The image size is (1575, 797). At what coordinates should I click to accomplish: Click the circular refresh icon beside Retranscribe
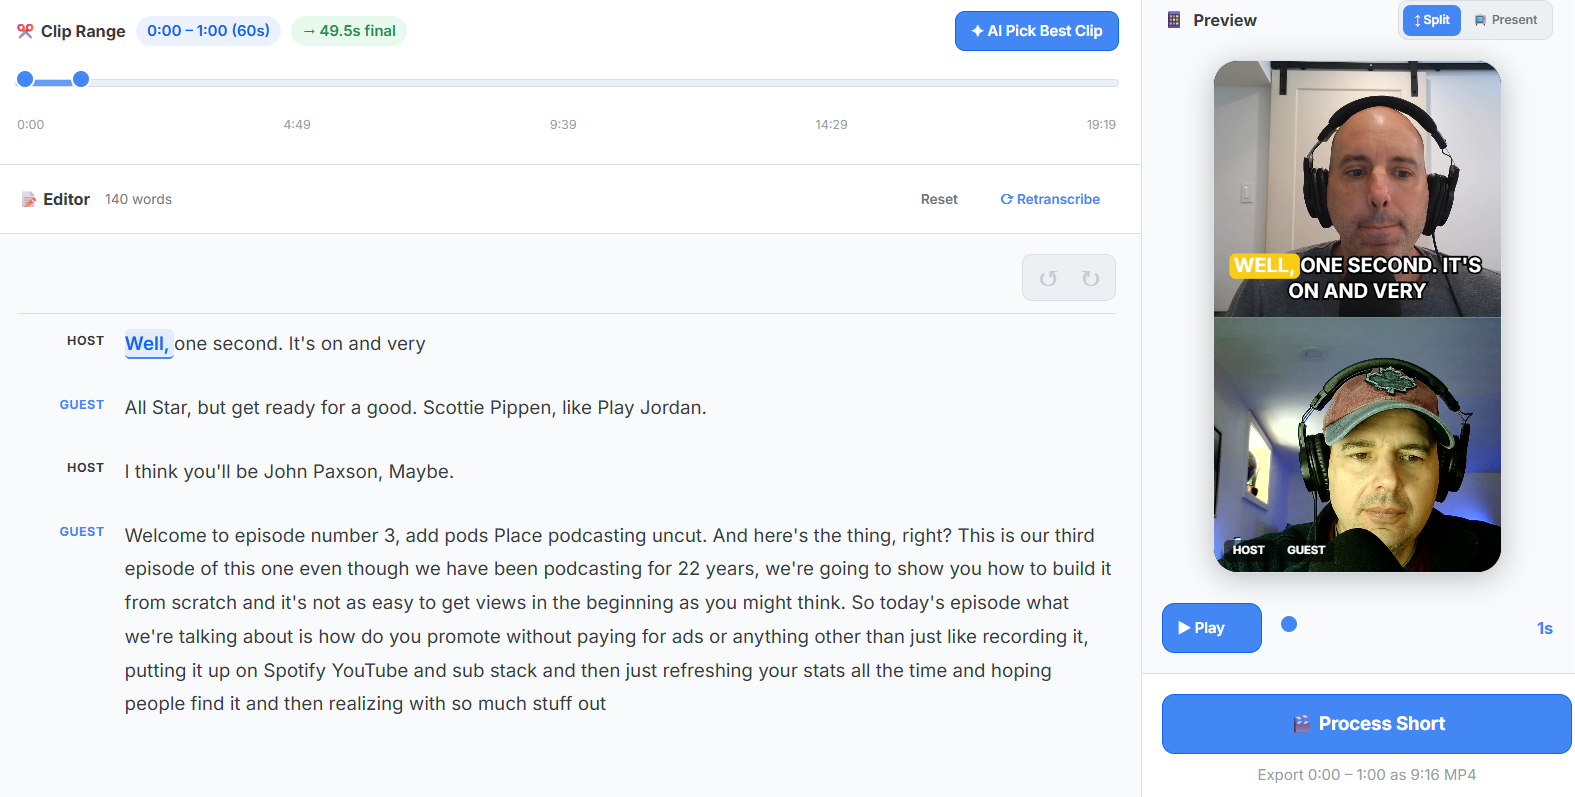tap(1007, 199)
